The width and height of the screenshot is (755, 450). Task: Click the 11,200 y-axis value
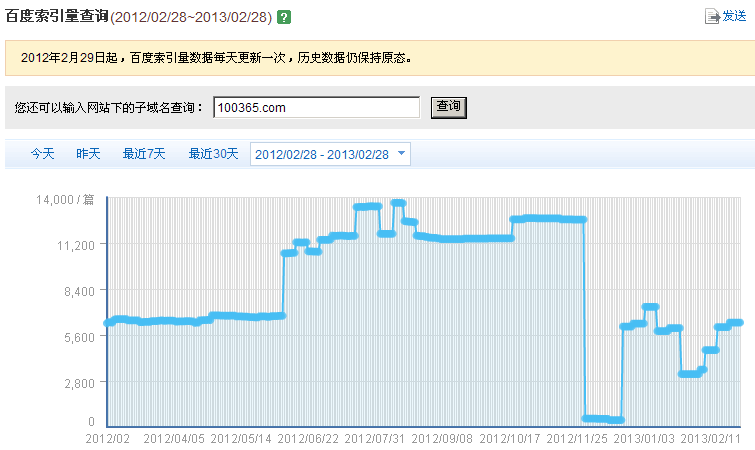76,245
